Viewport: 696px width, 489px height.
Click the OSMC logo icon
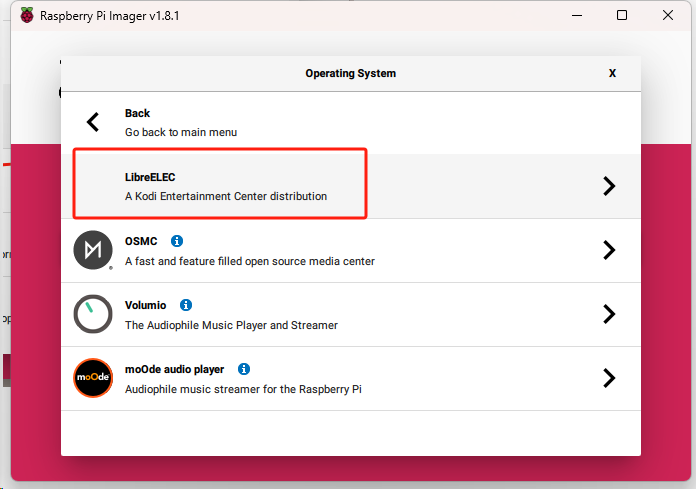point(93,250)
